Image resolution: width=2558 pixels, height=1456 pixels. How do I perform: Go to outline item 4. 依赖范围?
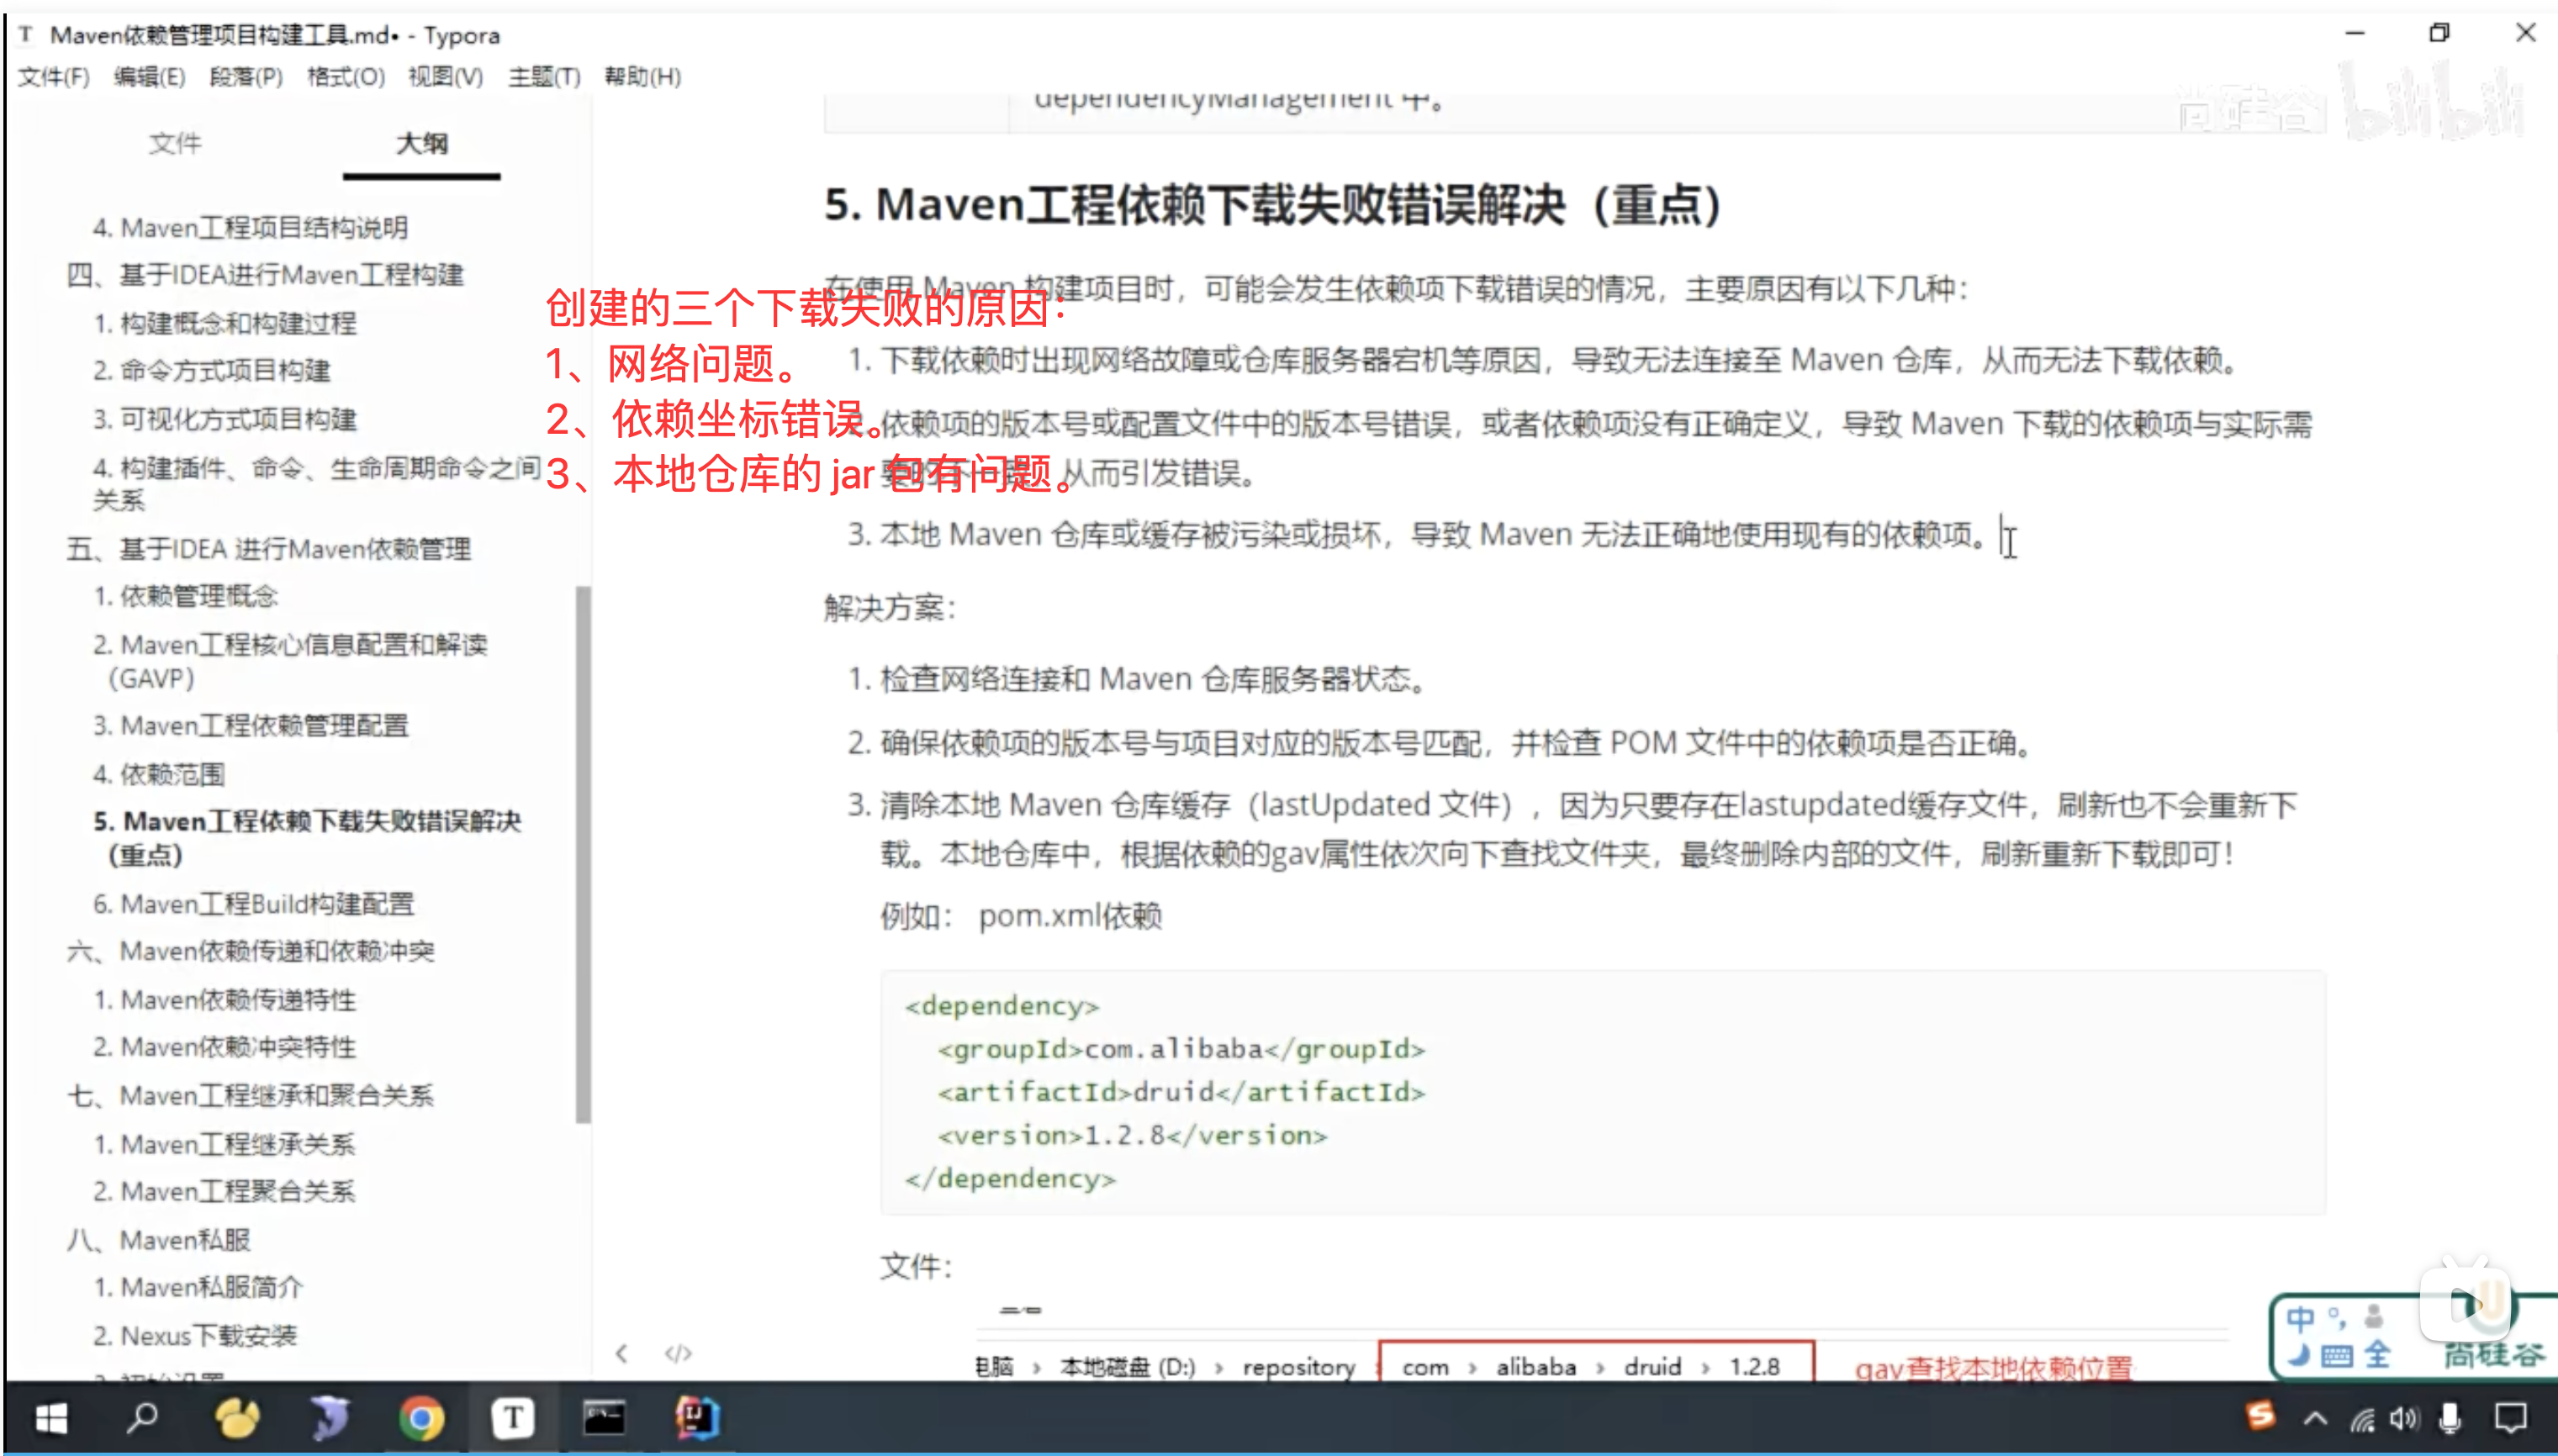(159, 774)
